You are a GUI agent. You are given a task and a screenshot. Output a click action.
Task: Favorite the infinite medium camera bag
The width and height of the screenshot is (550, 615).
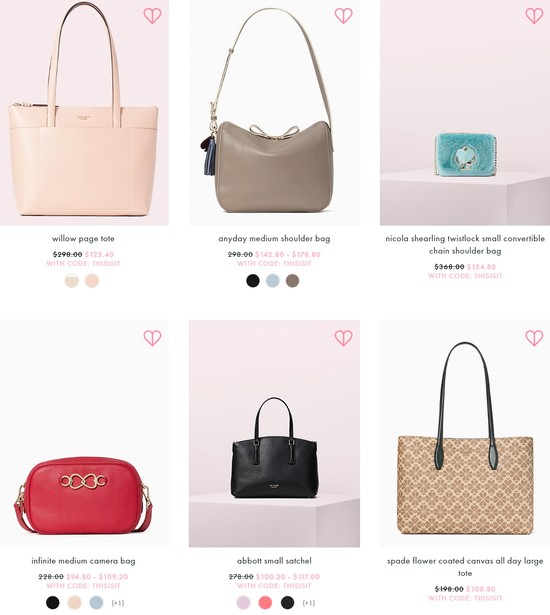pos(152,338)
